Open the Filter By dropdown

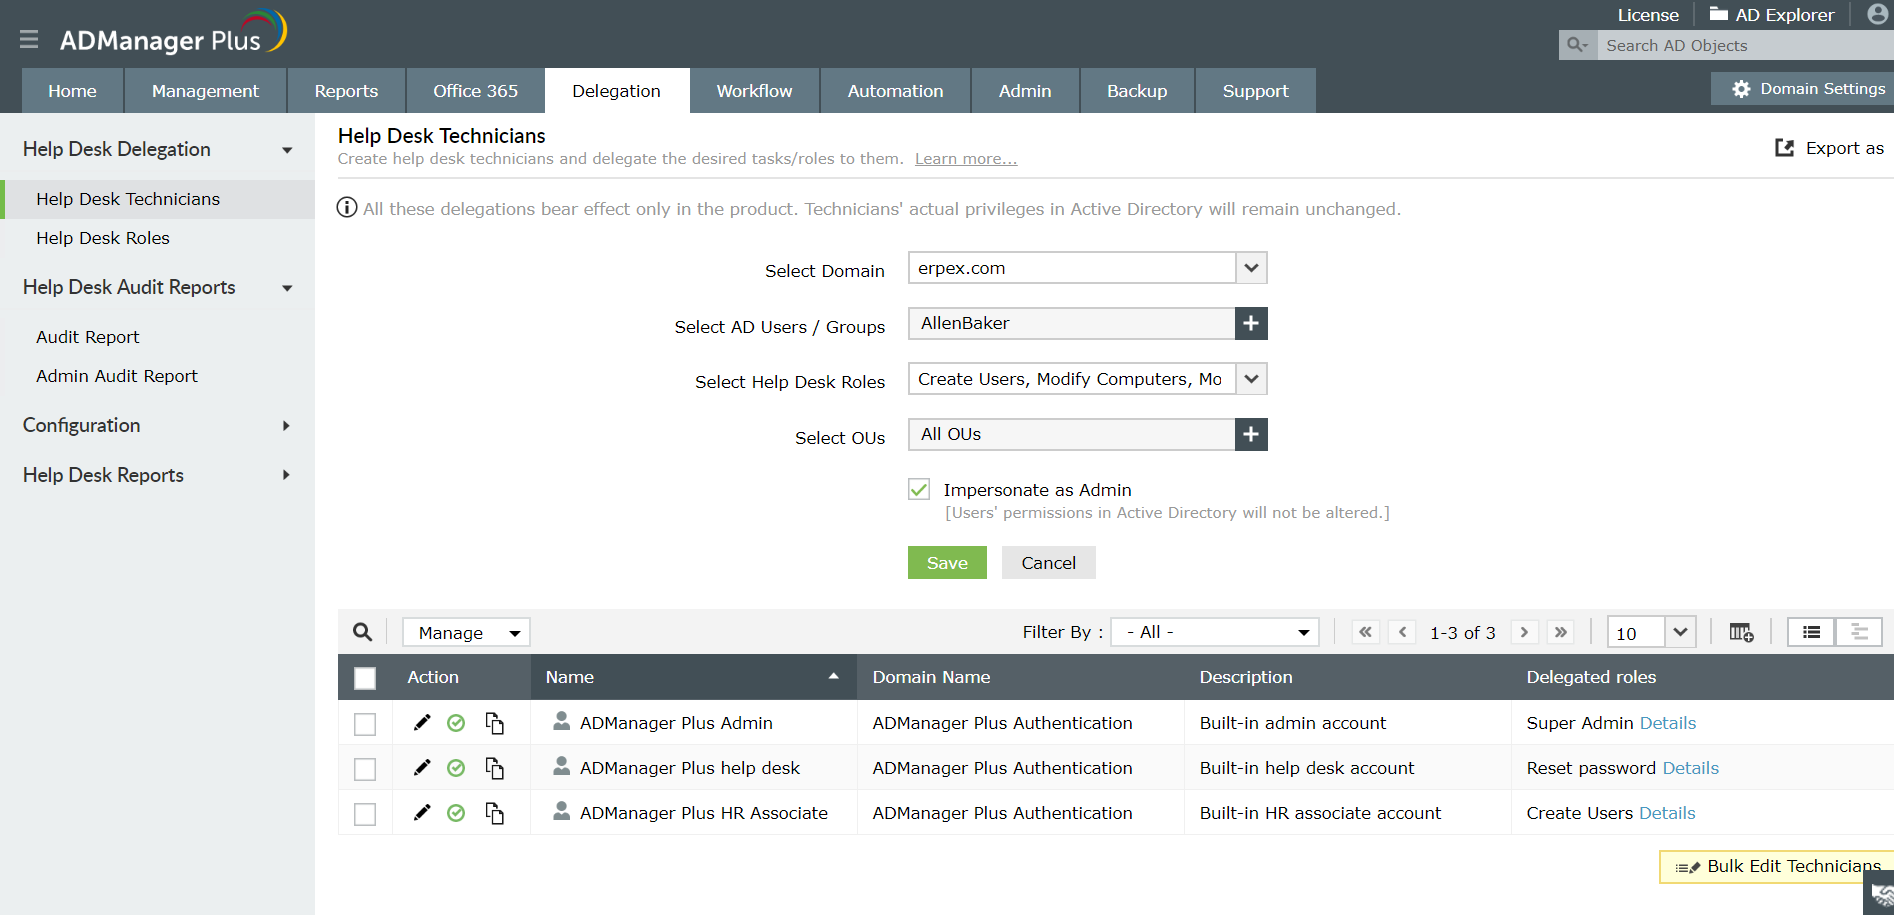tap(1215, 632)
